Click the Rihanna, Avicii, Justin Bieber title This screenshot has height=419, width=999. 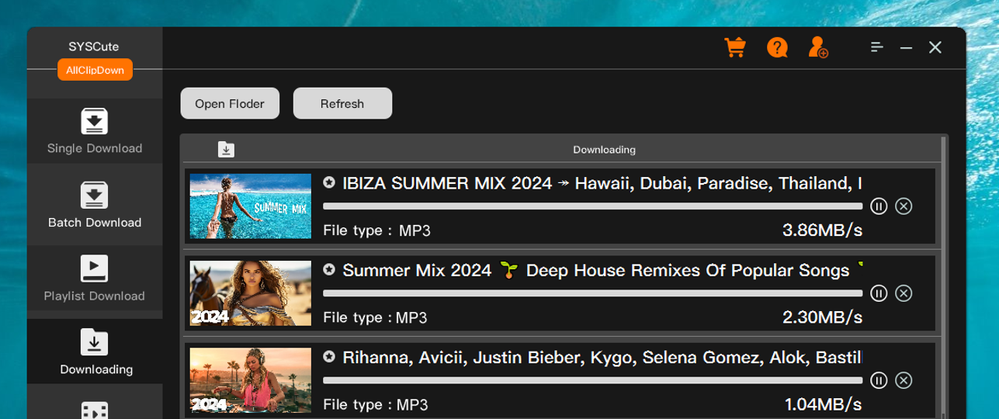[x=602, y=357]
